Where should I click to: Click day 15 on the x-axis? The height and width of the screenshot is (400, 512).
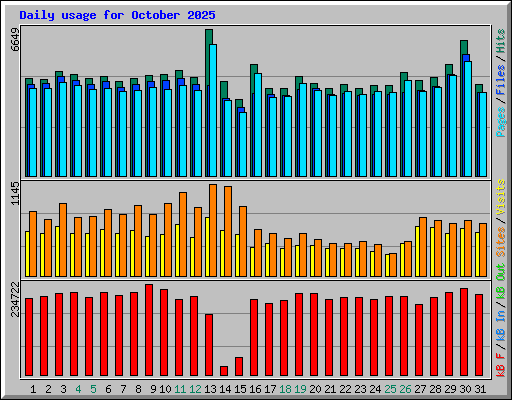click(x=240, y=389)
